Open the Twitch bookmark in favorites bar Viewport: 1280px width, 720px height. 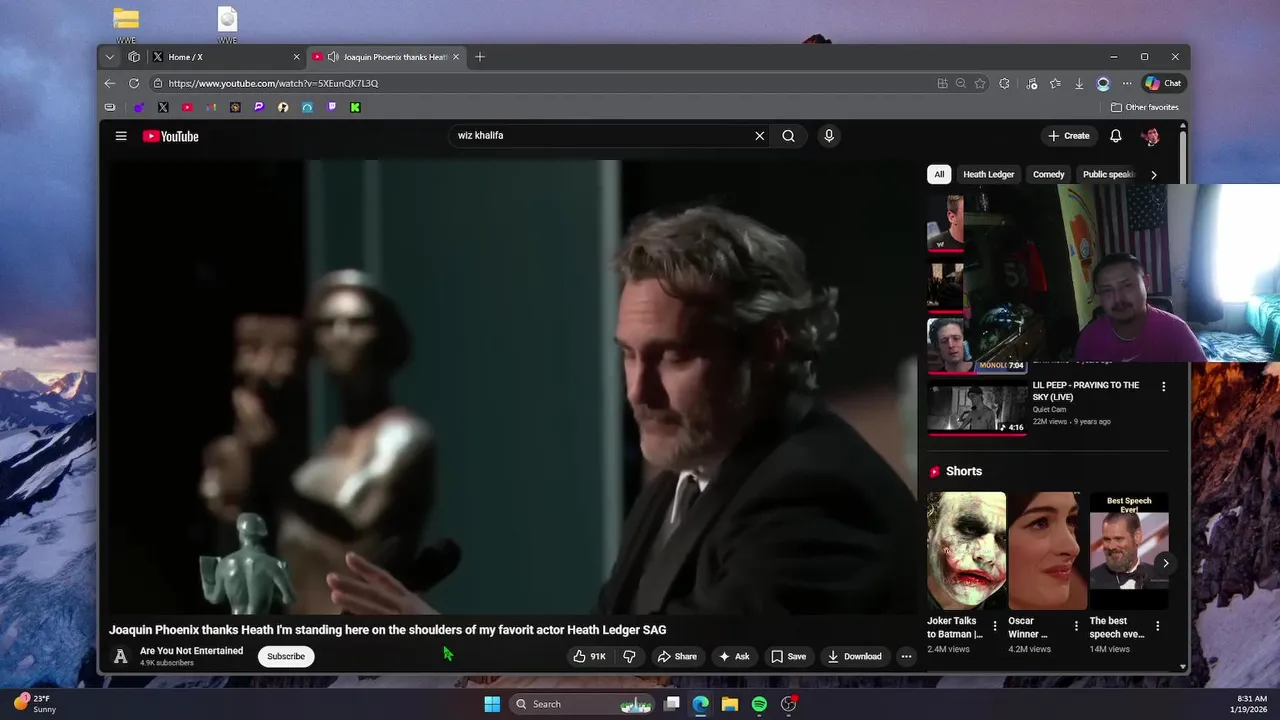pos(331,107)
